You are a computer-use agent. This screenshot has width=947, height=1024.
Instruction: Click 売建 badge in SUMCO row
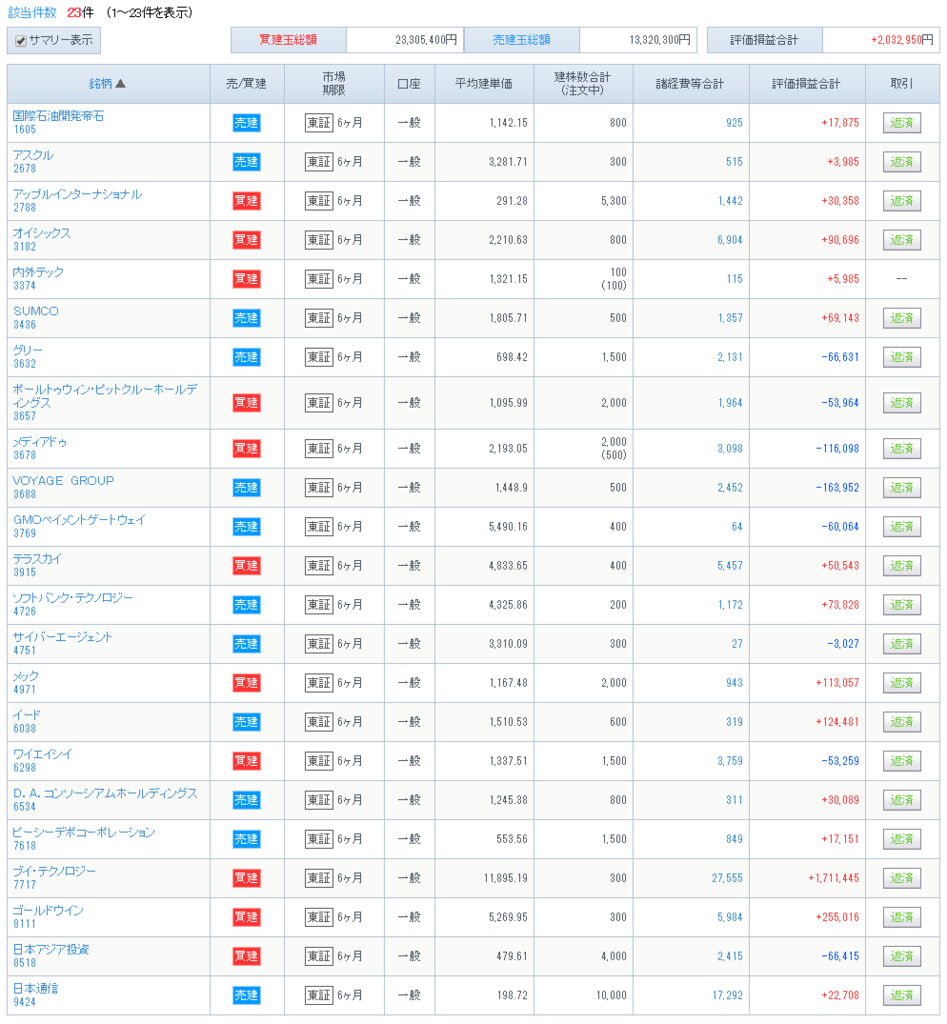[x=246, y=318]
